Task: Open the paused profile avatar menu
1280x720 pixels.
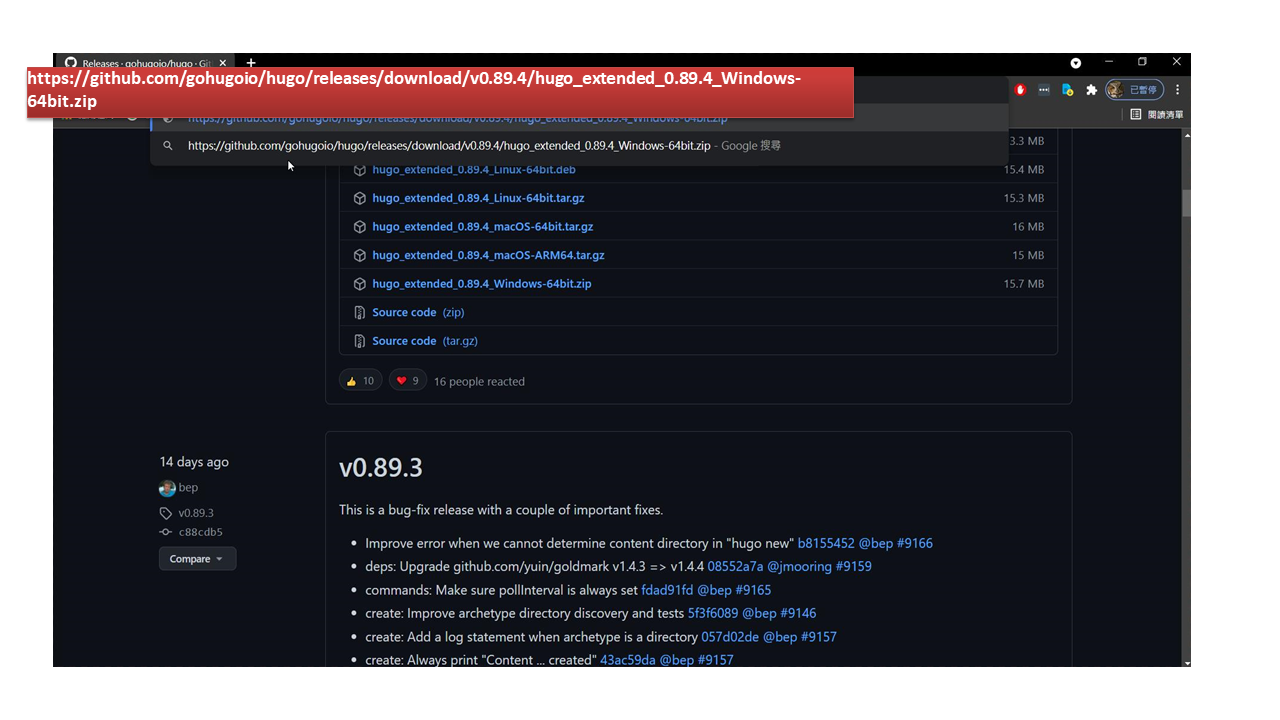Action: [1134, 90]
